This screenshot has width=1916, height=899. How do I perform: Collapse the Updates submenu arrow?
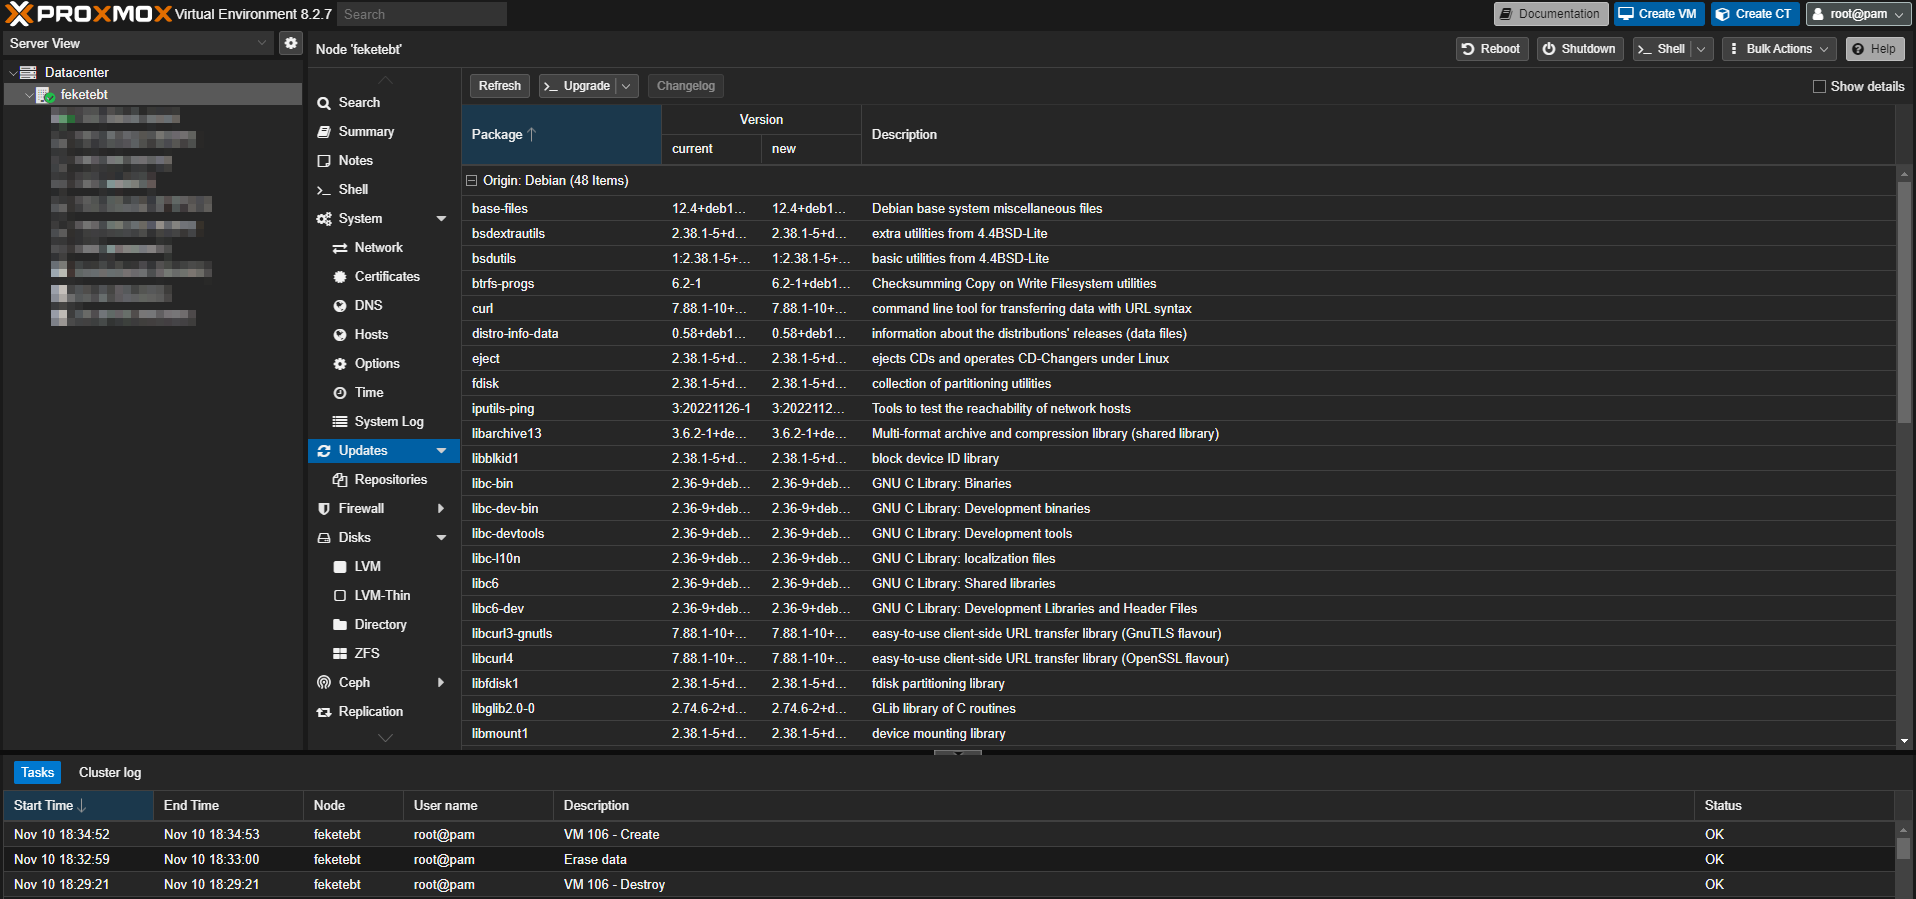[441, 451]
